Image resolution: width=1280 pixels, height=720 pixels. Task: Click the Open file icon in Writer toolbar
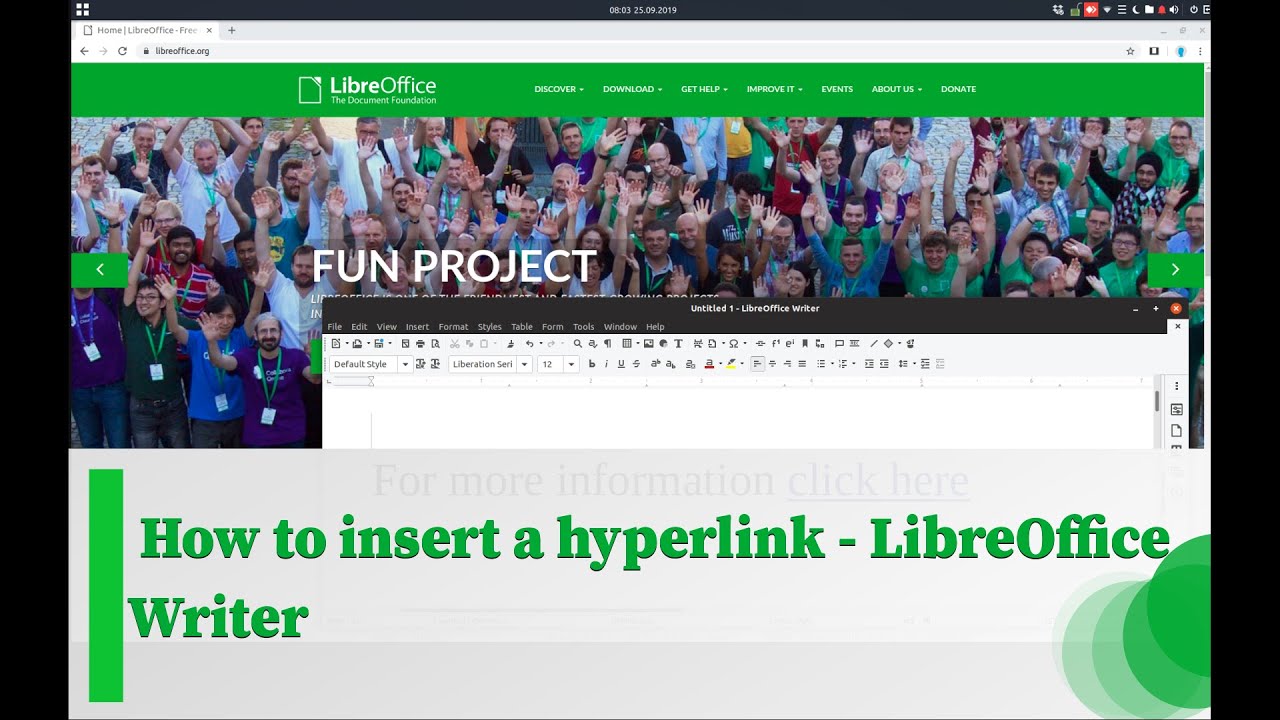point(357,343)
